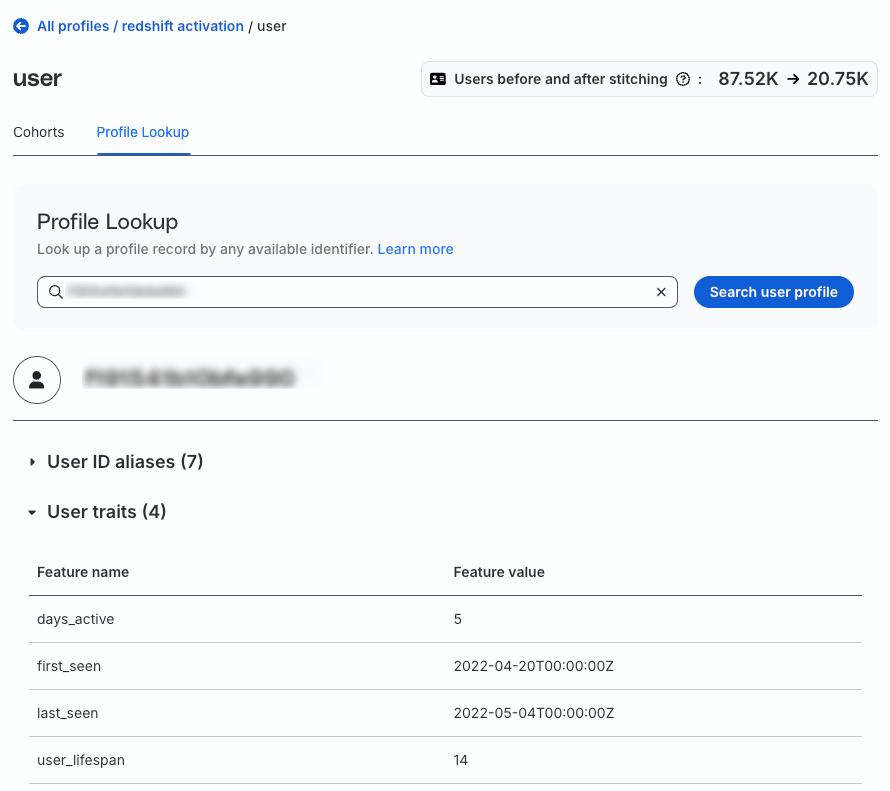Click the Feature value column header
Image resolution: width=890 pixels, height=791 pixels.
(499, 572)
